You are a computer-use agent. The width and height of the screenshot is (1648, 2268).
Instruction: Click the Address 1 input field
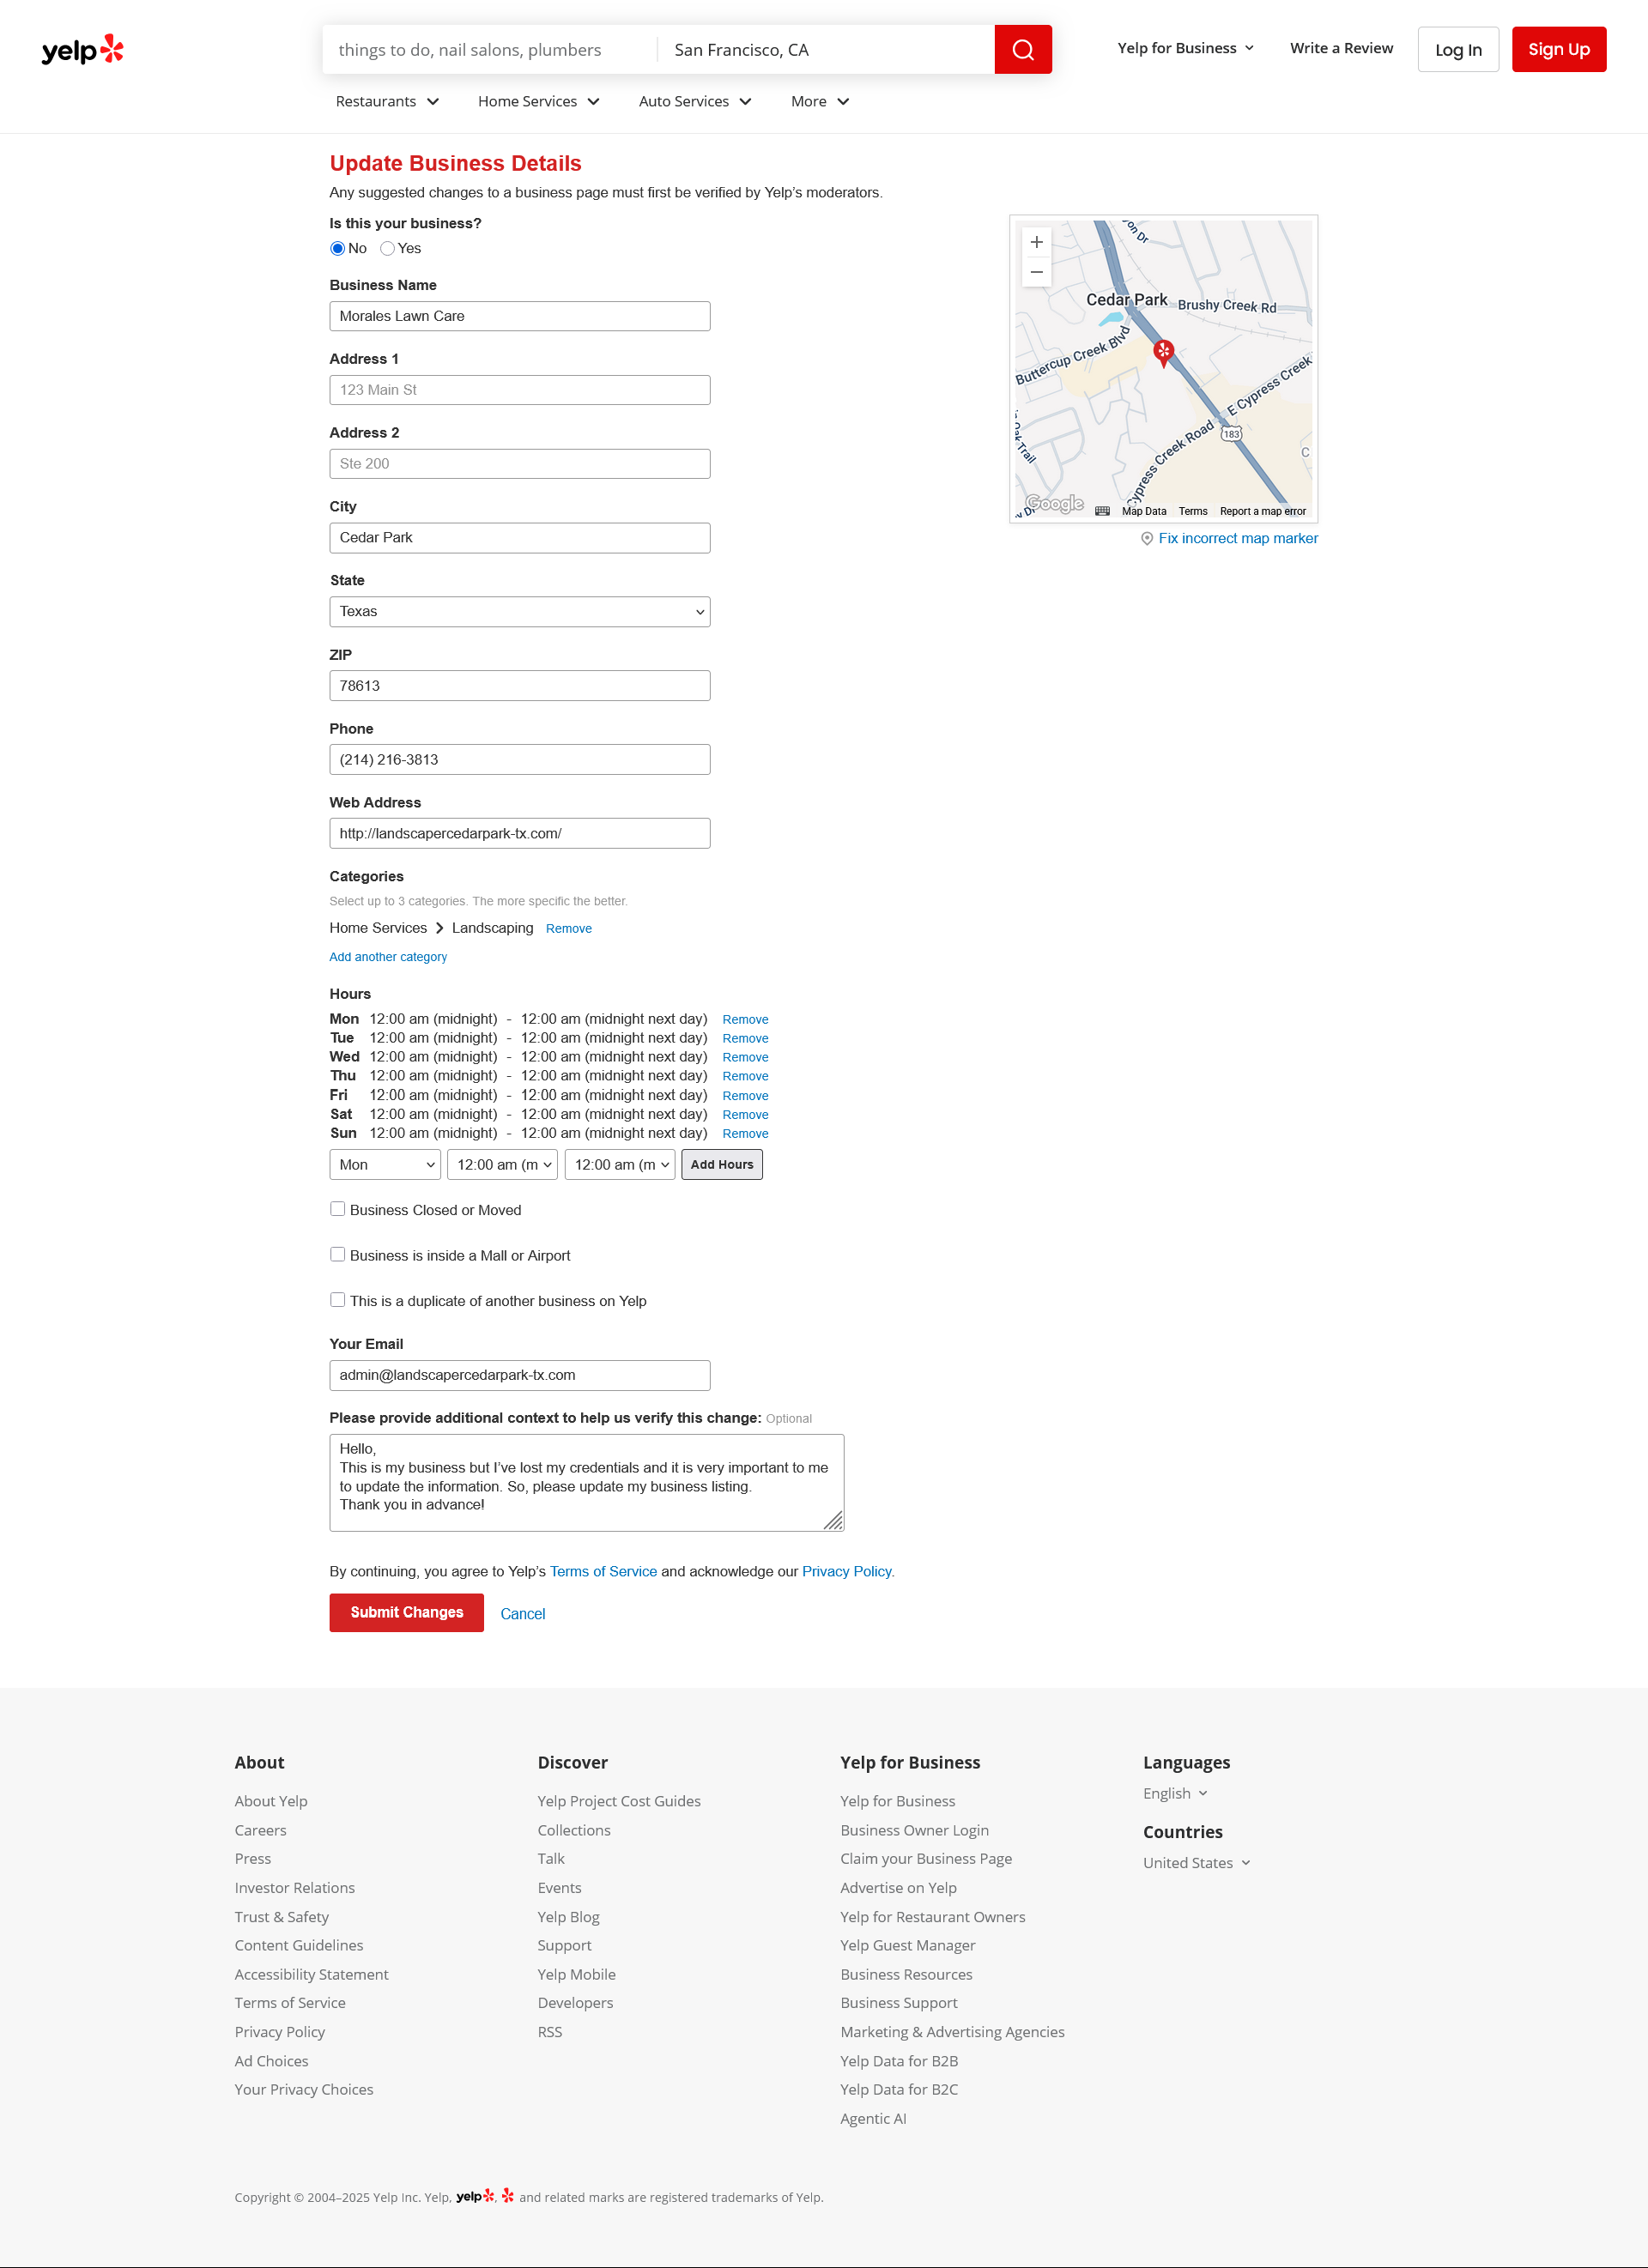(519, 390)
